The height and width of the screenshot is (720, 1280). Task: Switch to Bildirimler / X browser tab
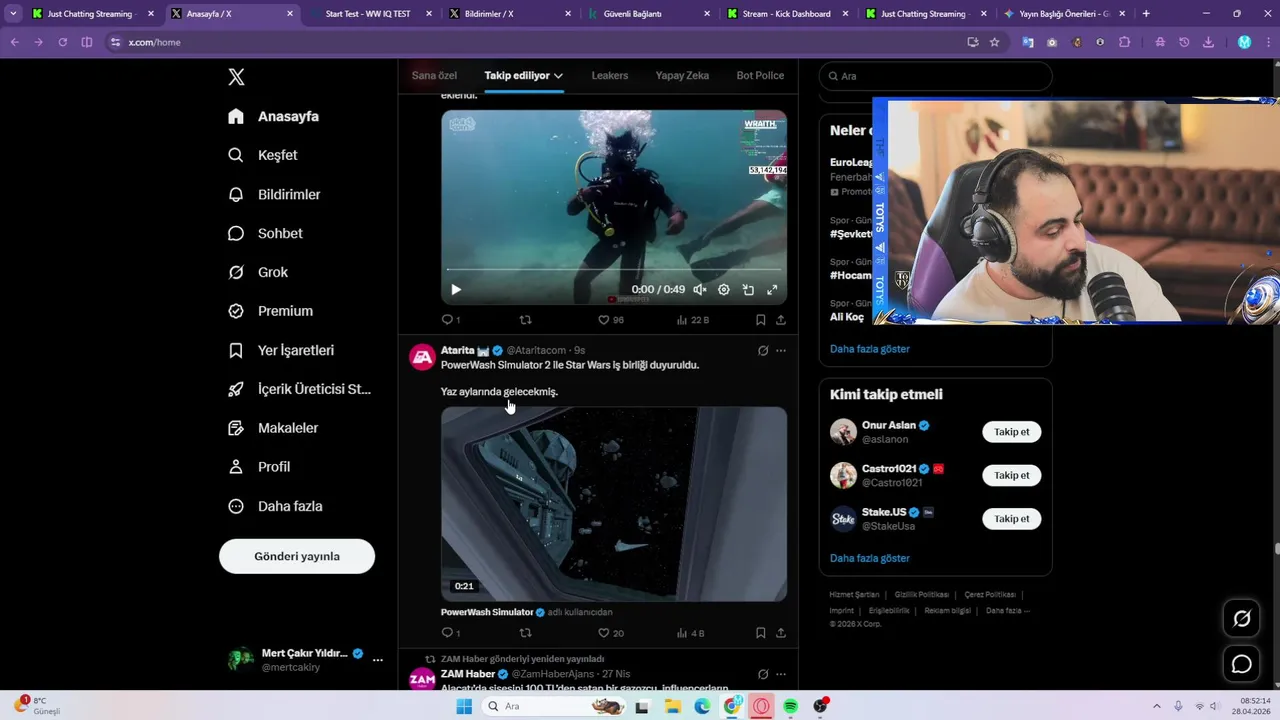(x=510, y=14)
